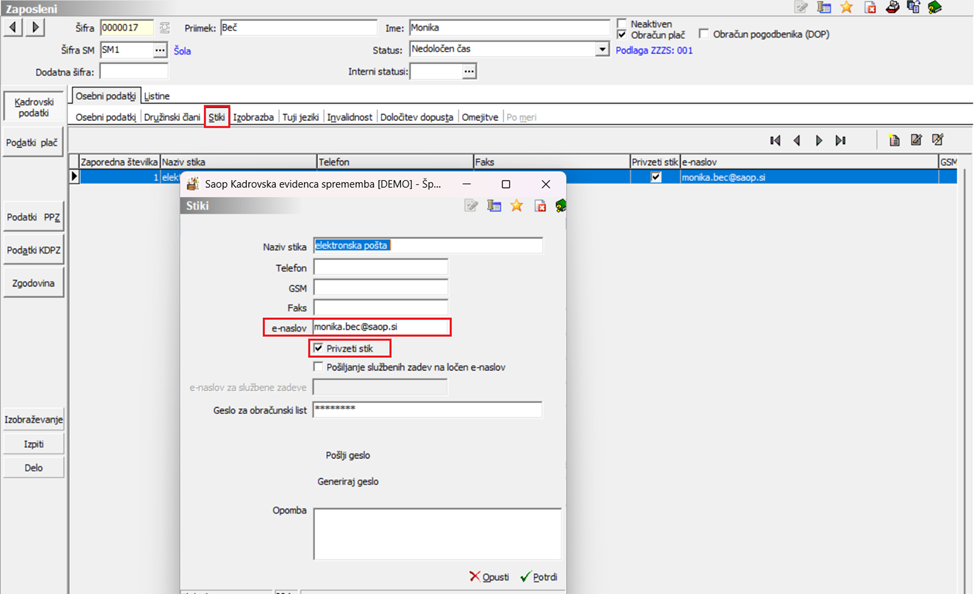Click Izpiti side button
974x594 pixels.
click(34, 444)
